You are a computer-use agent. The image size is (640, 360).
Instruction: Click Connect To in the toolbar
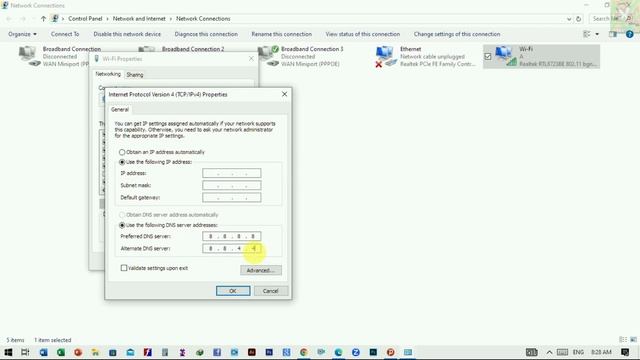tap(65, 34)
